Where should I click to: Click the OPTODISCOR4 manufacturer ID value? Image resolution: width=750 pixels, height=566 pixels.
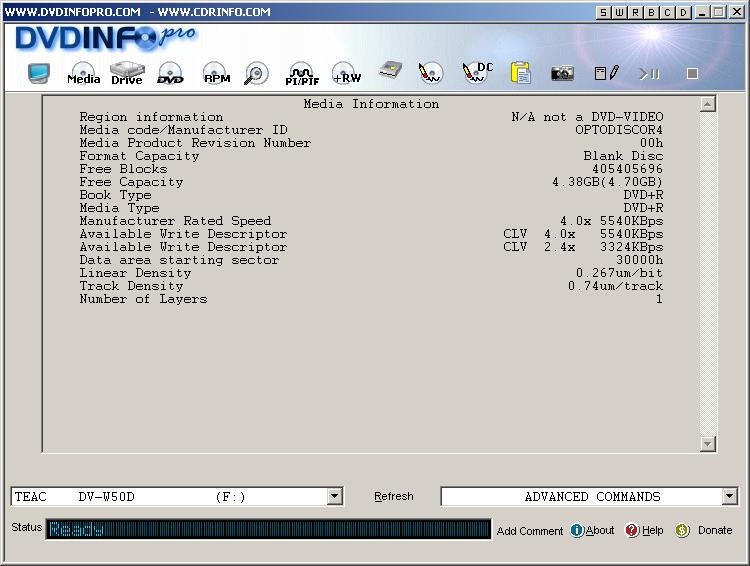point(618,130)
